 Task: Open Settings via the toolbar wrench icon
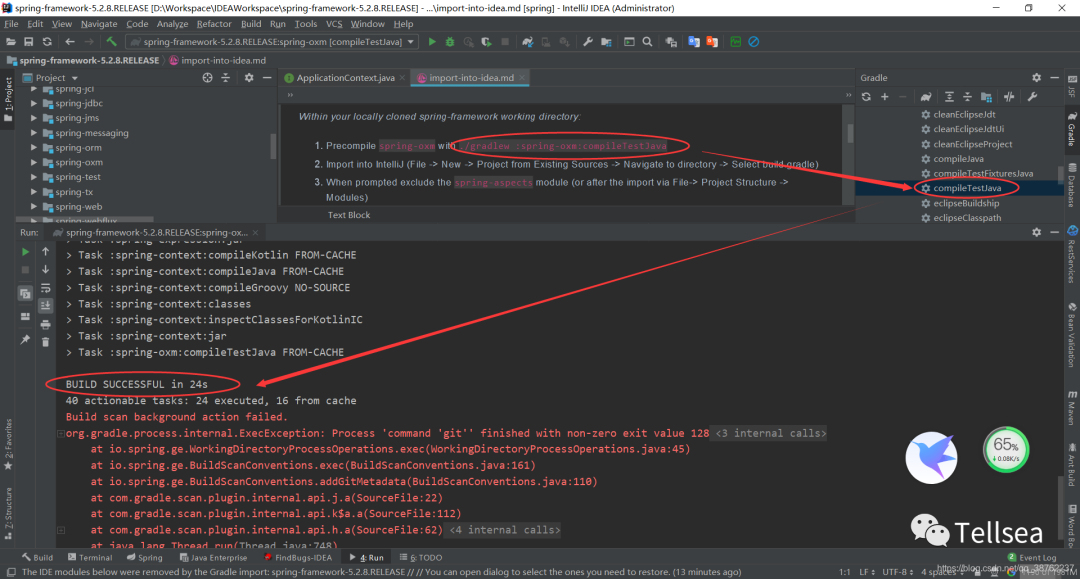coord(588,42)
